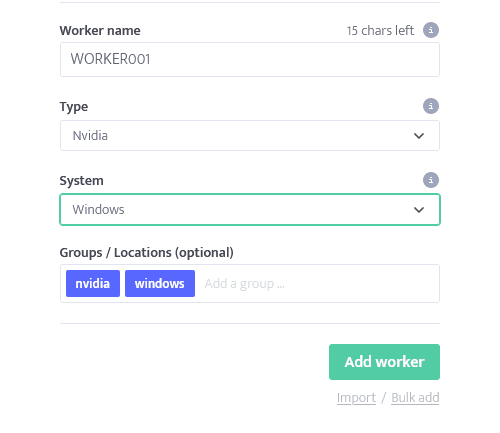Click the Add a group input

318,284
